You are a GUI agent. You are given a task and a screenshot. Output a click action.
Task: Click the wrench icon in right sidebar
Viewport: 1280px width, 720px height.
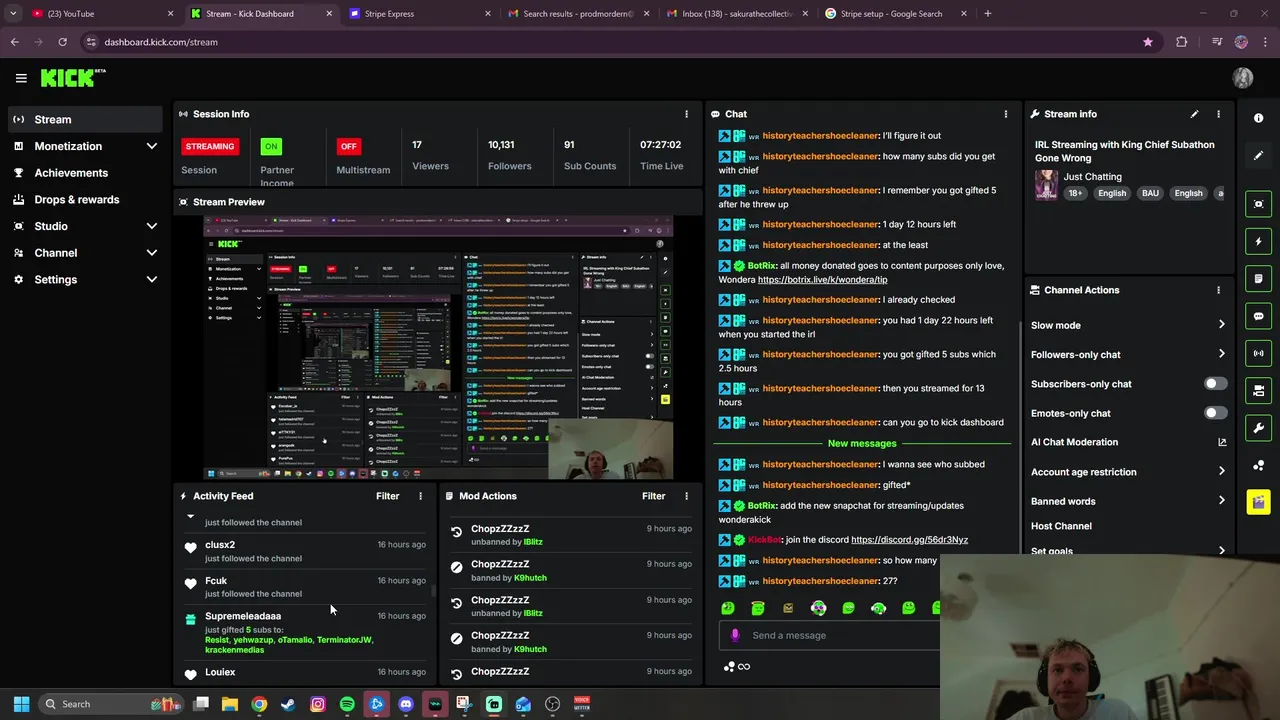pyautogui.click(x=1258, y=428)
